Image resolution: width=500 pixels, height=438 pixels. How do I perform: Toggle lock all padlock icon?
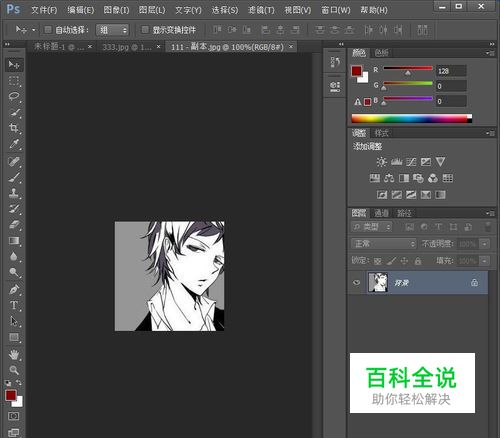point(418,261)
